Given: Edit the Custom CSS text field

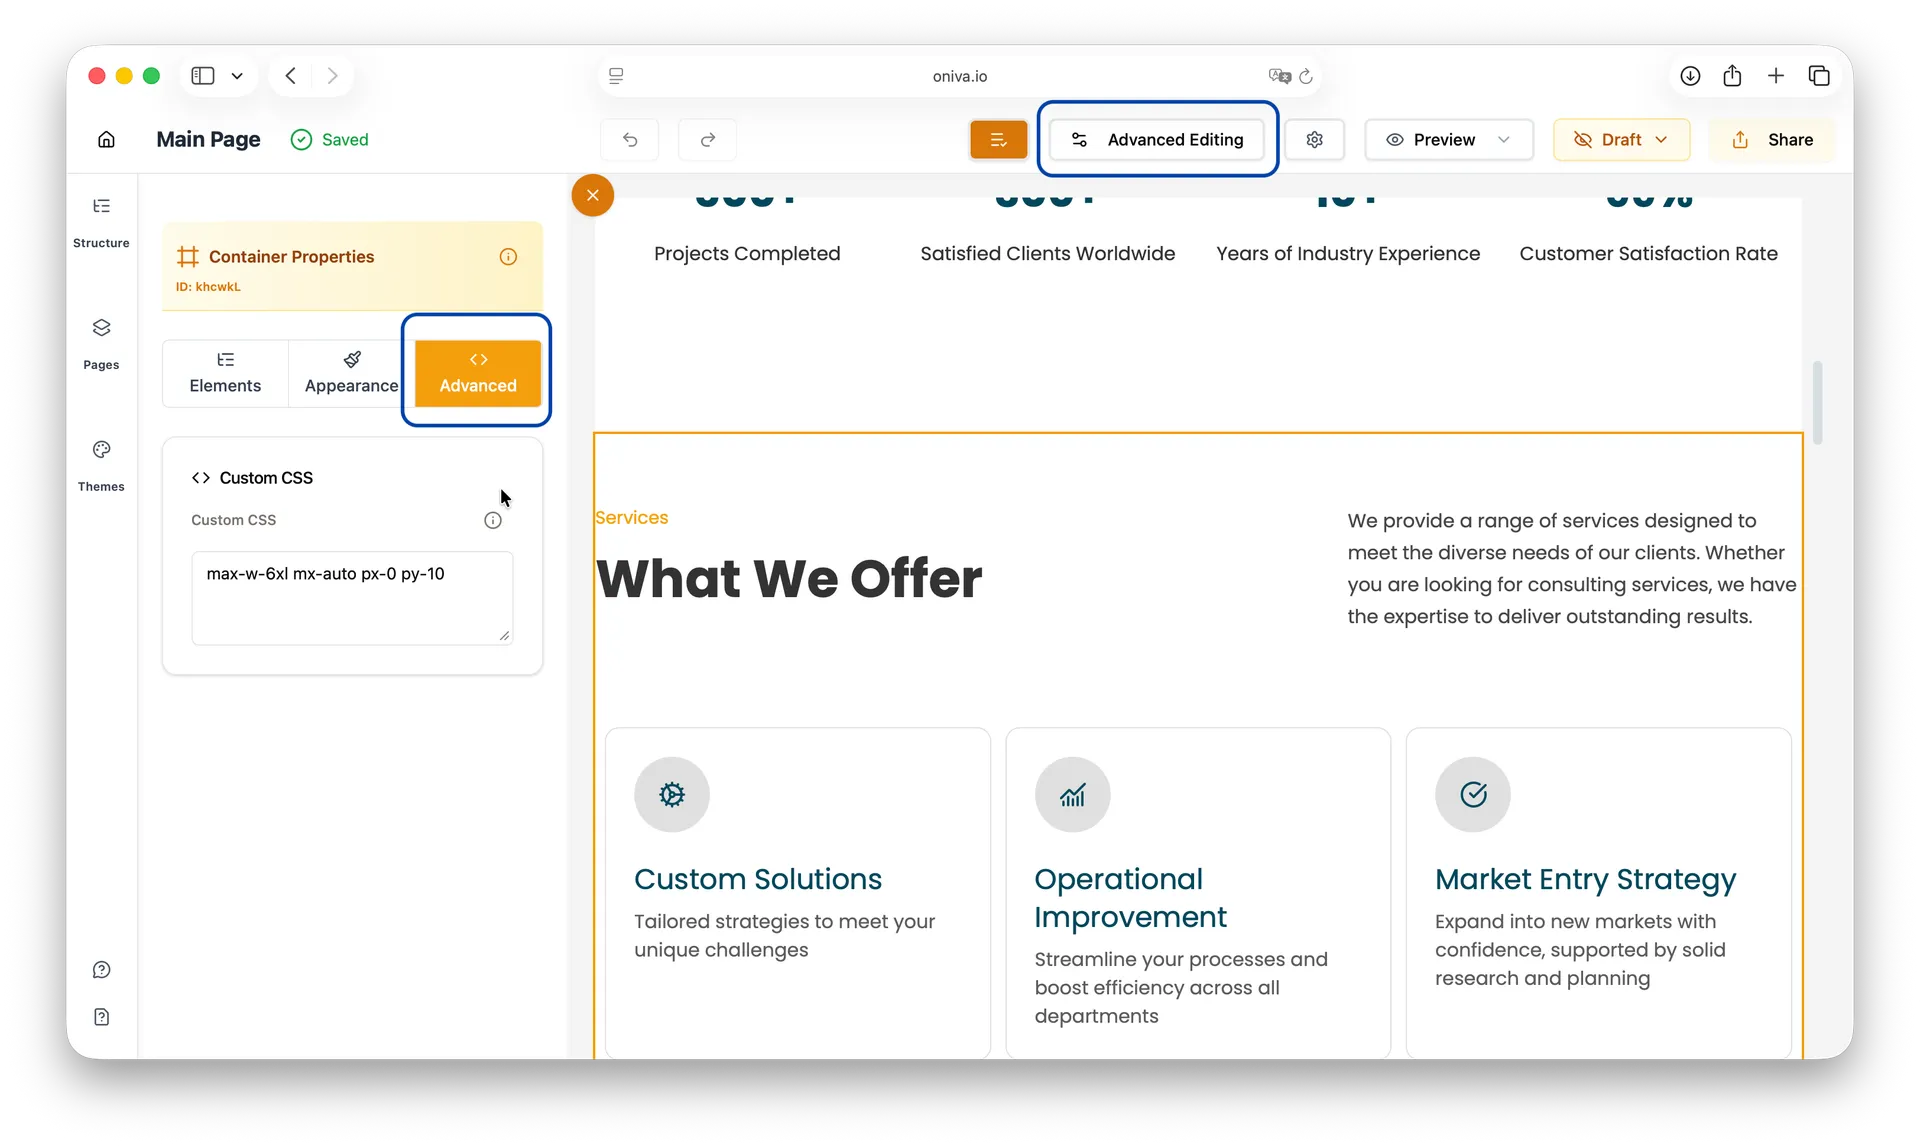Looking at the screenshot, I should click(352, 597).
